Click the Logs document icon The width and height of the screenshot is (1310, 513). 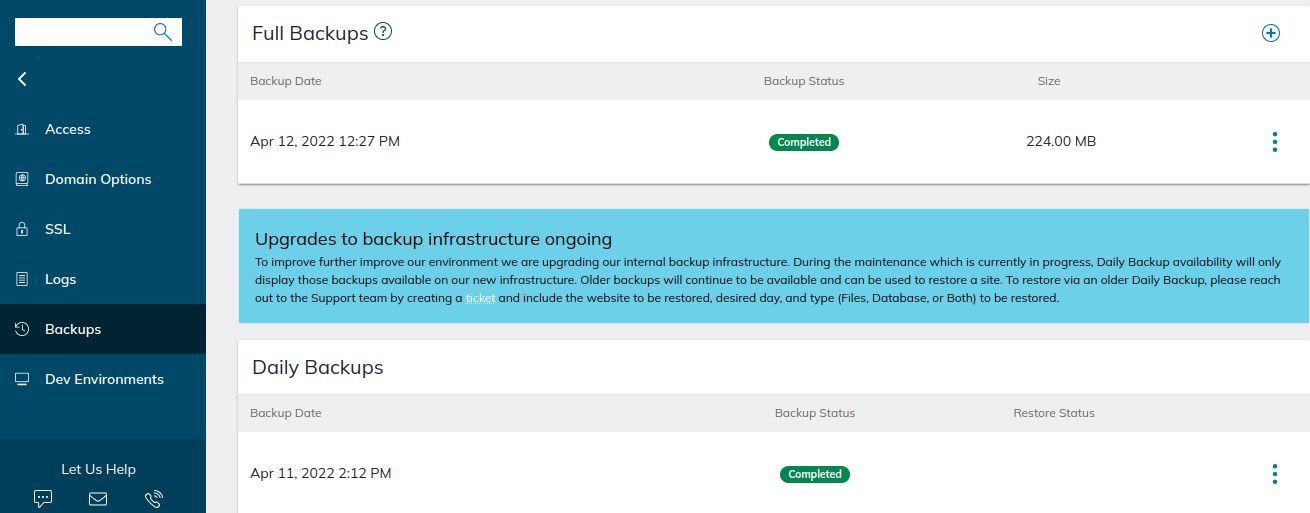pos(22,279)
